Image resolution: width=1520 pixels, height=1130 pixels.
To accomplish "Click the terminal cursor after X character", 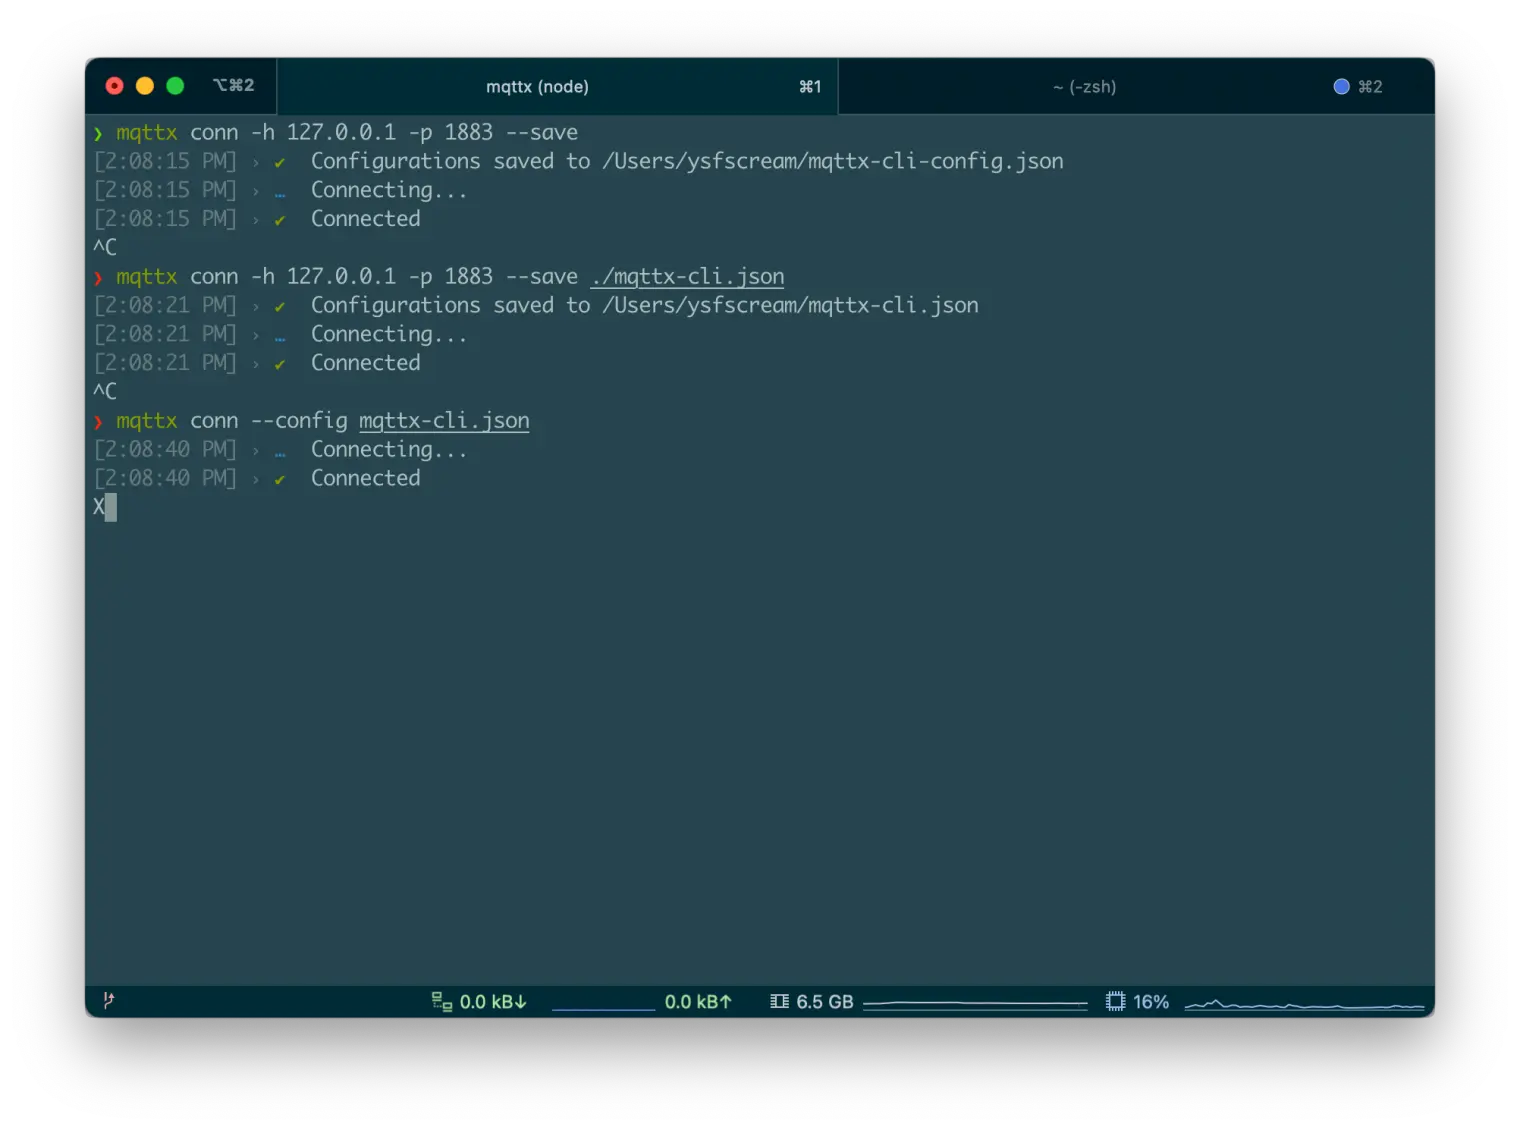I will pos(112,507).
